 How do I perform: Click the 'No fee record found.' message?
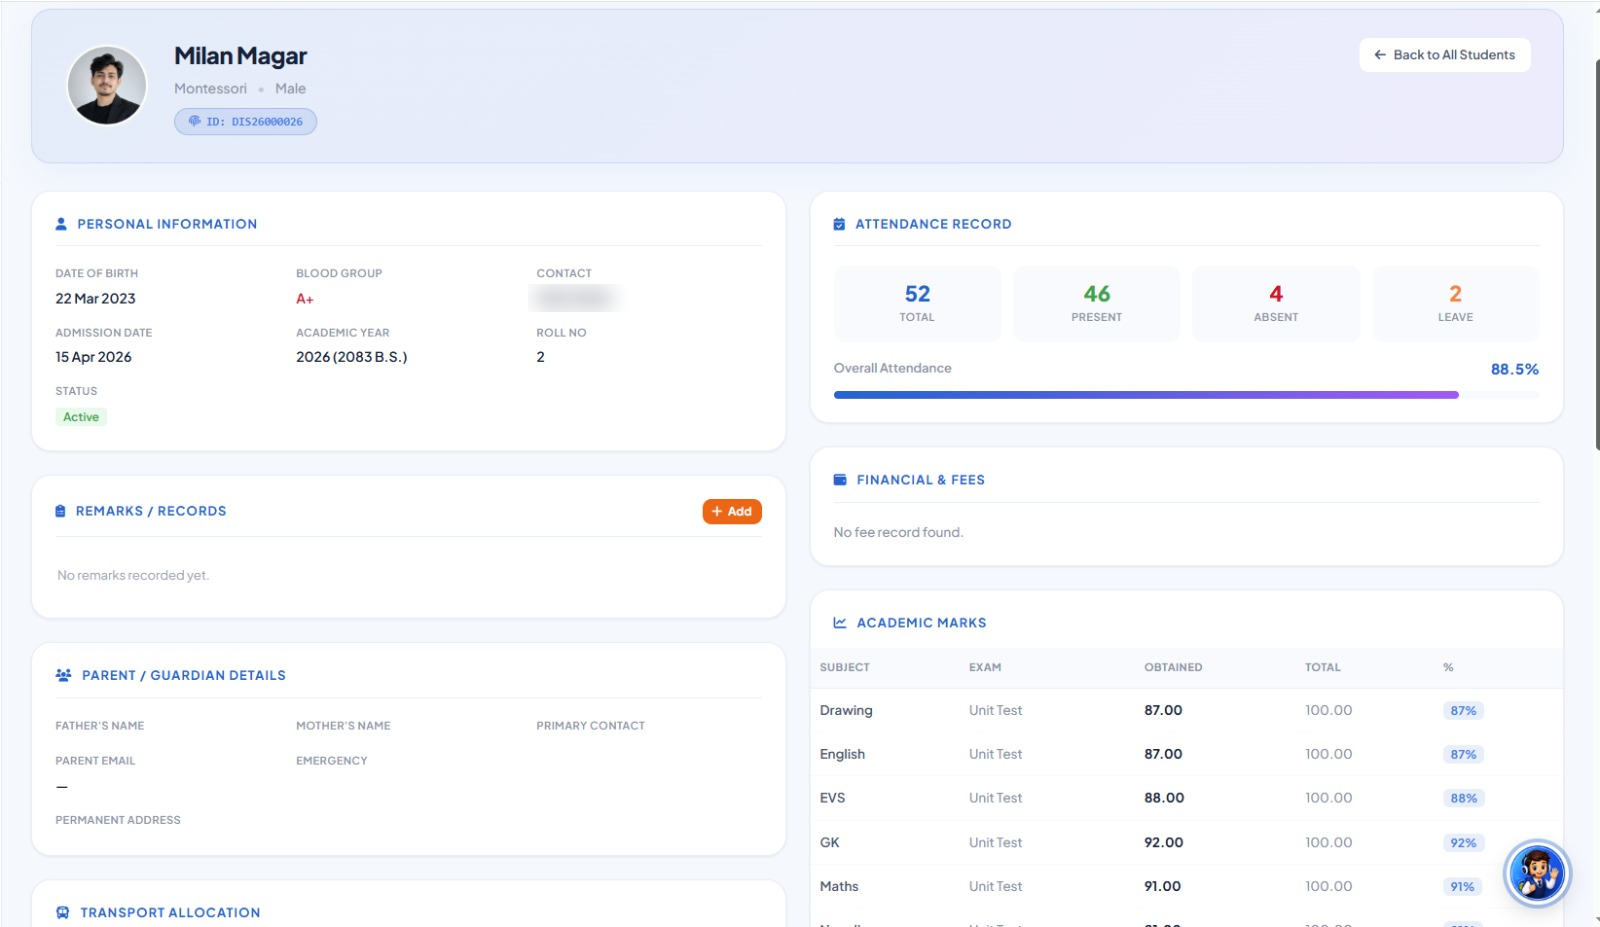pyautogui.click(x=898, y=532)
